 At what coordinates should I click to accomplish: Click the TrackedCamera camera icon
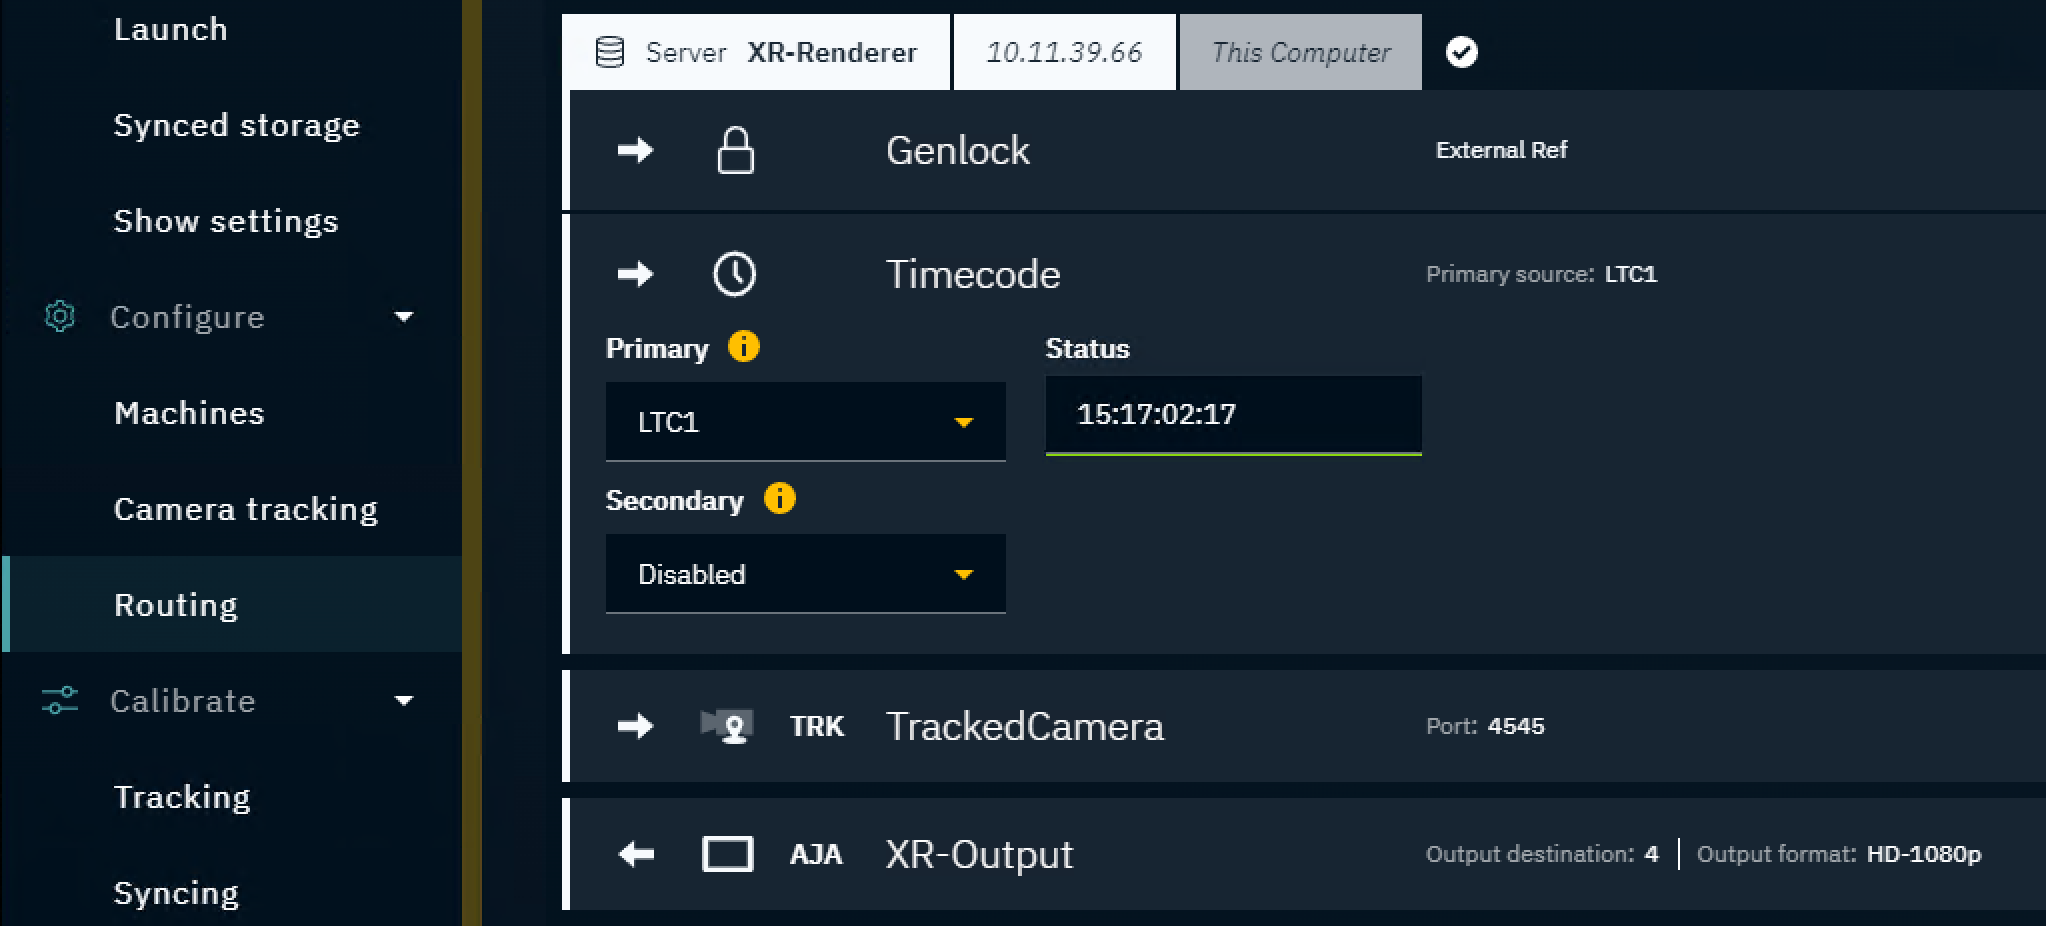727,726
